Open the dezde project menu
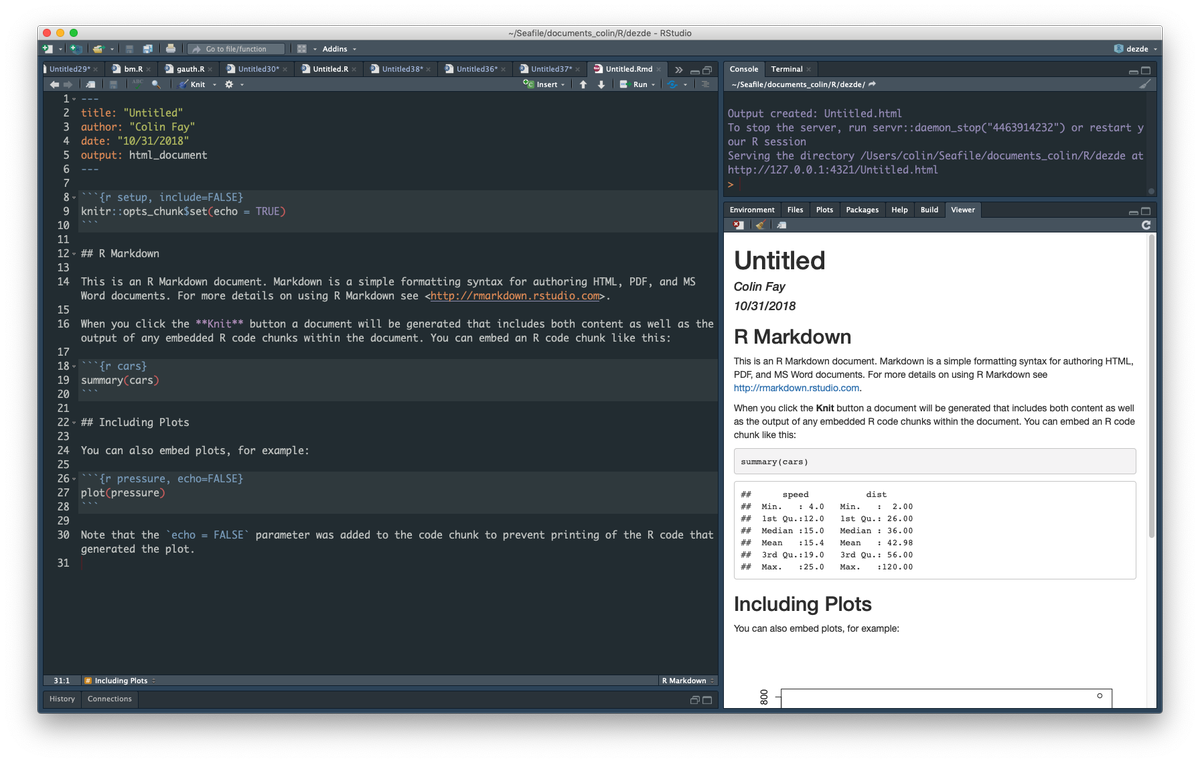Screen dimensions: 1200x763 coord(1135,48)
